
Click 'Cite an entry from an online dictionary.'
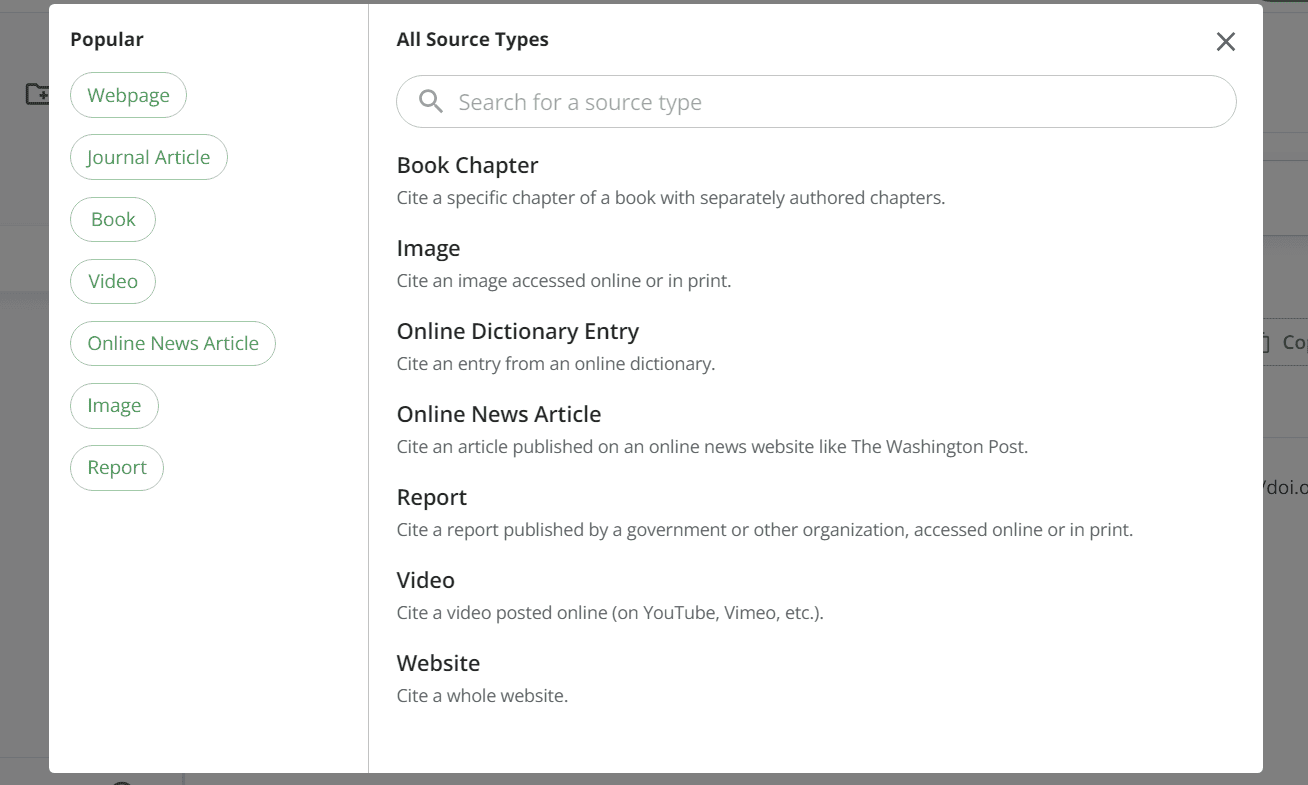[x=556, y=363]
